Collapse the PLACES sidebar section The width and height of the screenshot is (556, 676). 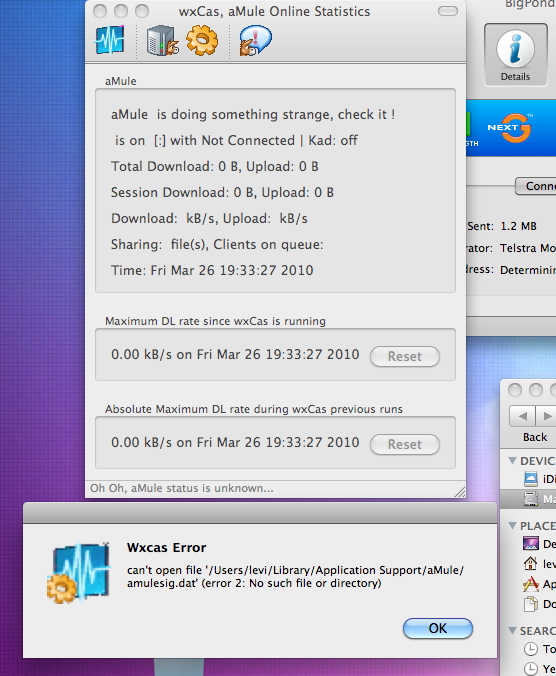click(512, 526)
